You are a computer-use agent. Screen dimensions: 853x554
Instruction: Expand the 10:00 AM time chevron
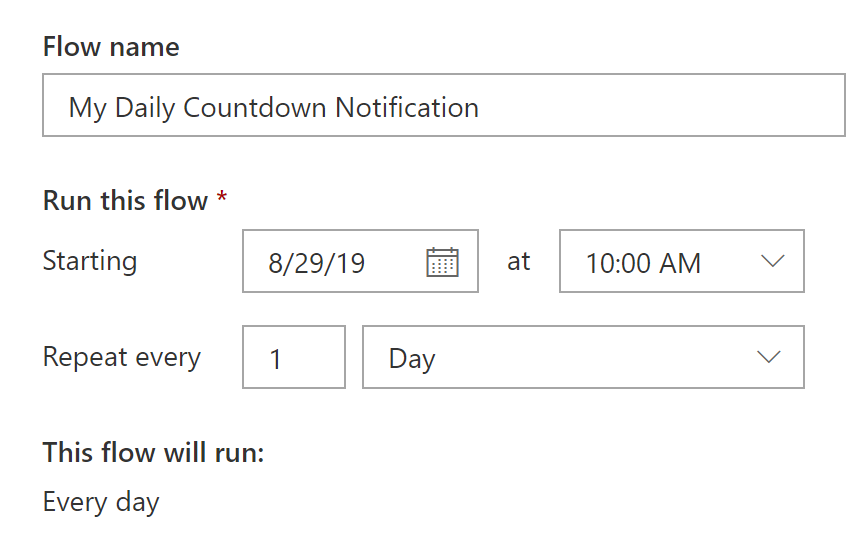point(772,262)
